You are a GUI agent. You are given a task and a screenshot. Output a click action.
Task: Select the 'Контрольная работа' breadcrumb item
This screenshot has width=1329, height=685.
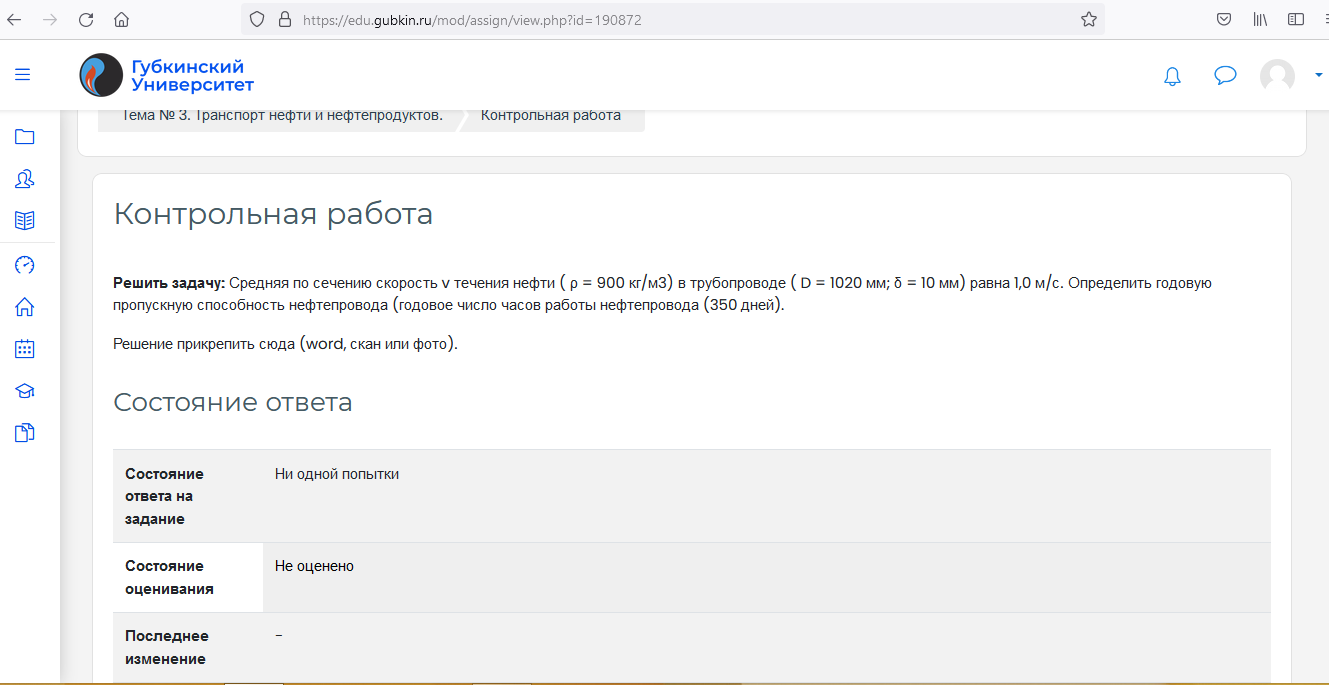pyautogui.click(x=550, y=115)
